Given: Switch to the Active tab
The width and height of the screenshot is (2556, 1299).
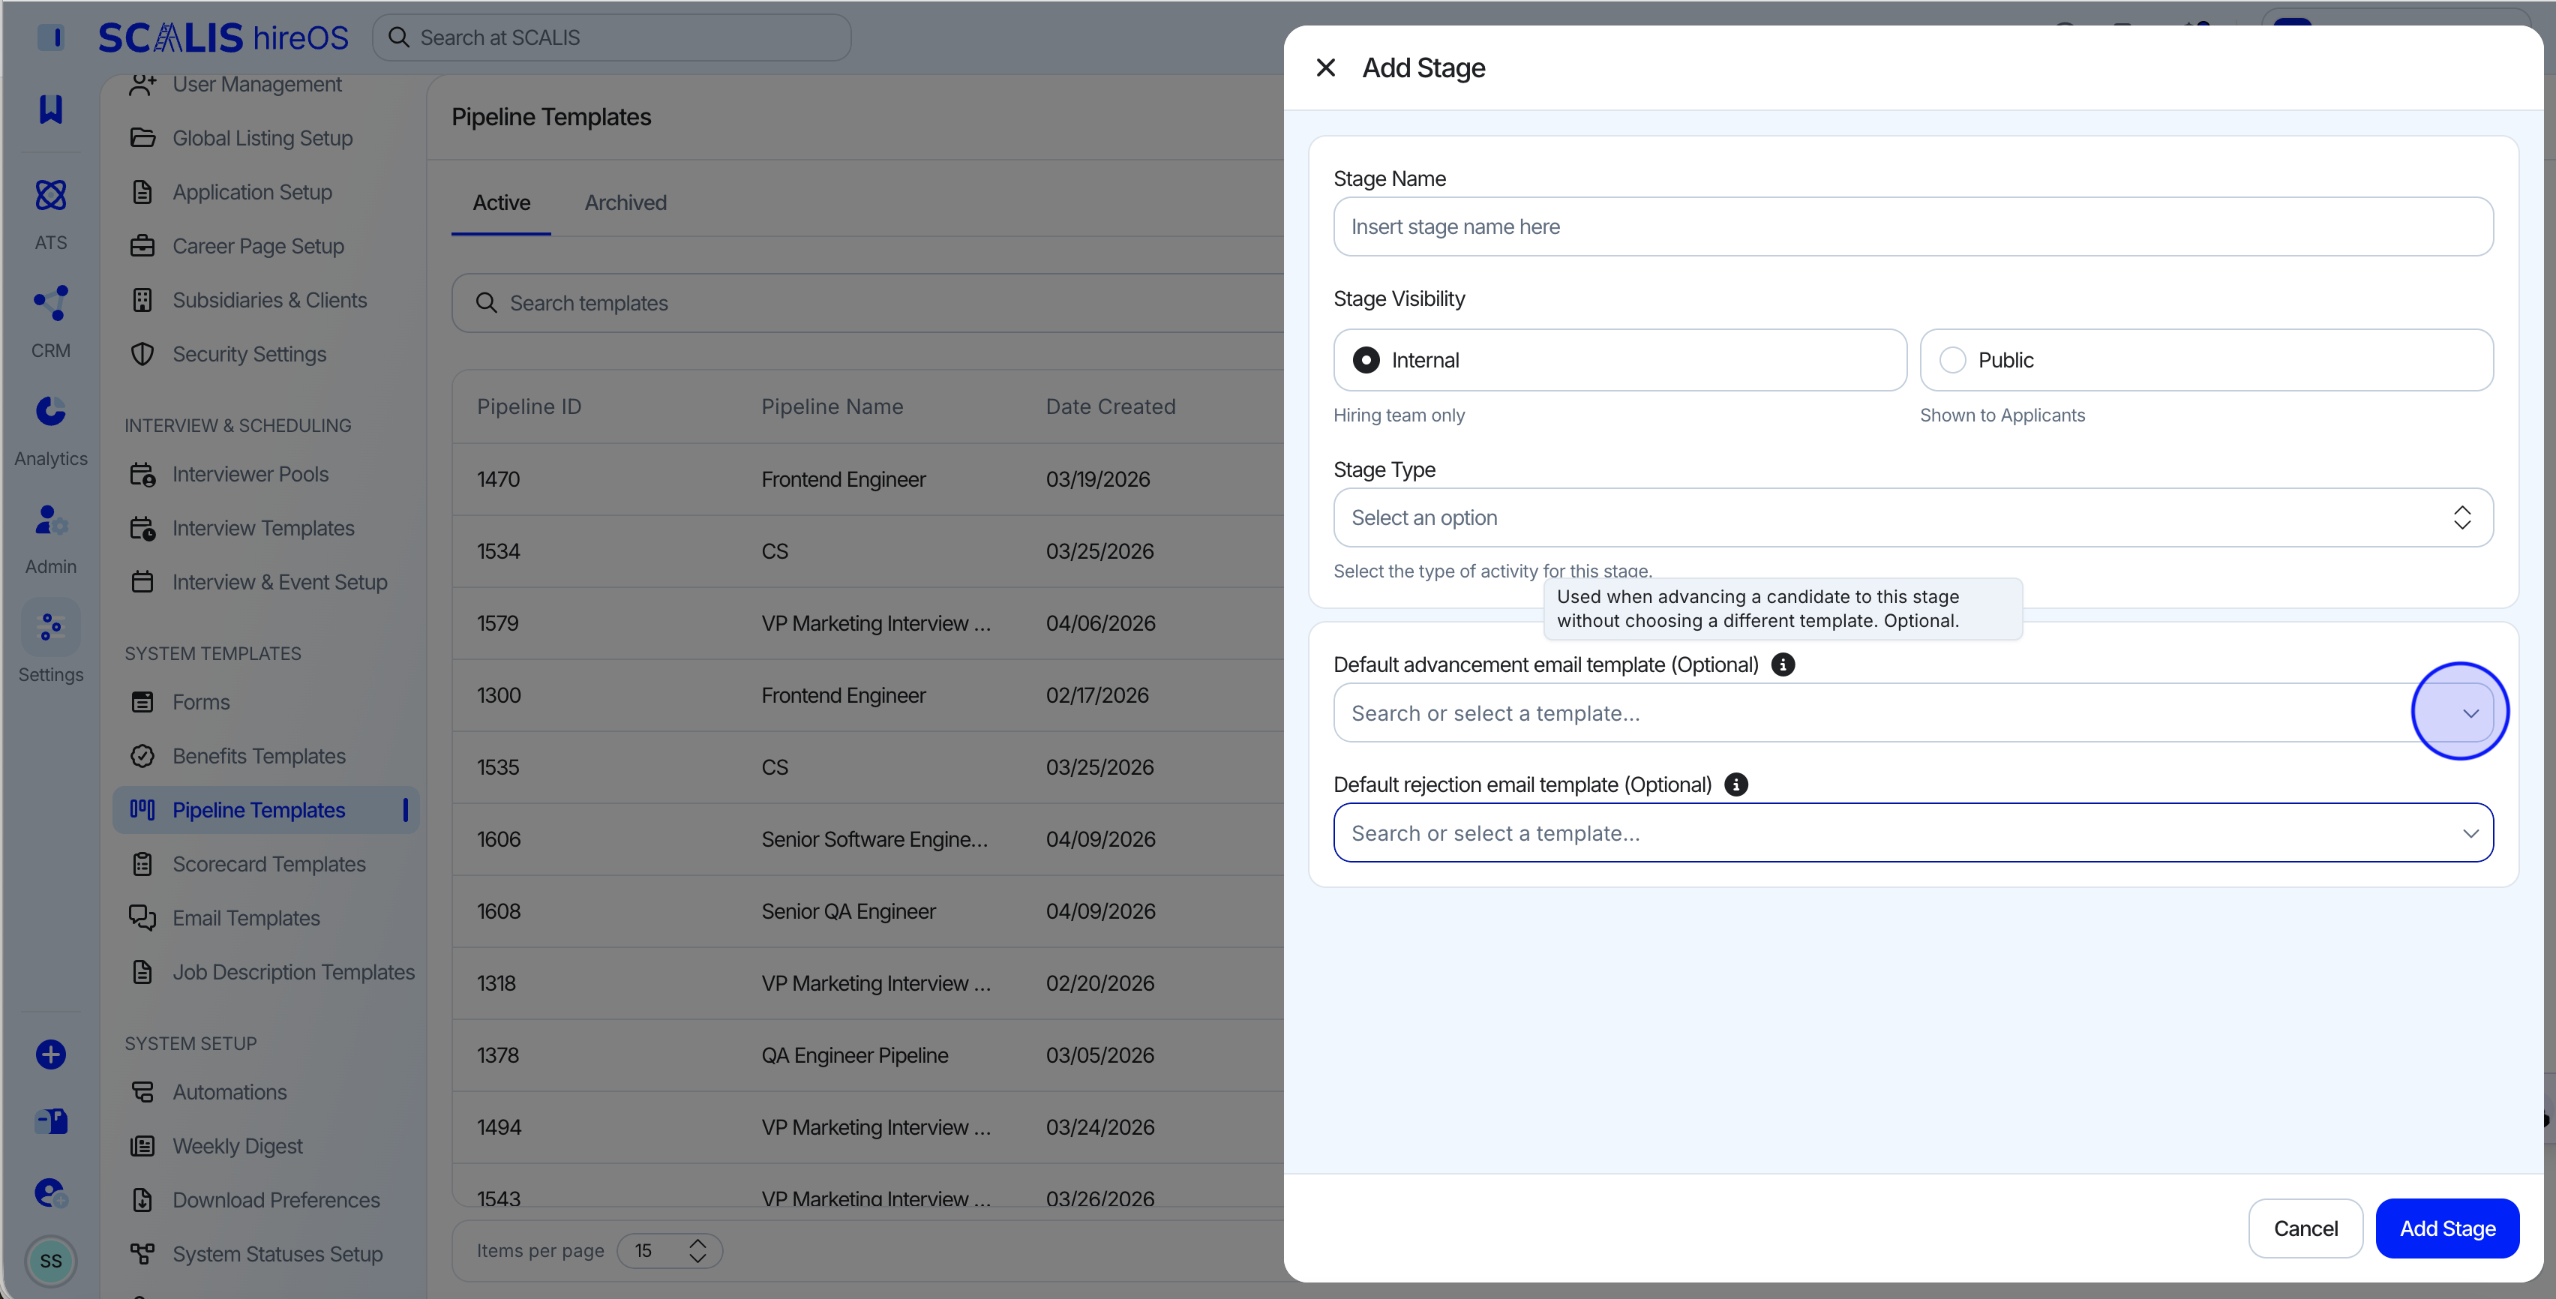Looking at the screenshot, I should [x=501, y=203].
